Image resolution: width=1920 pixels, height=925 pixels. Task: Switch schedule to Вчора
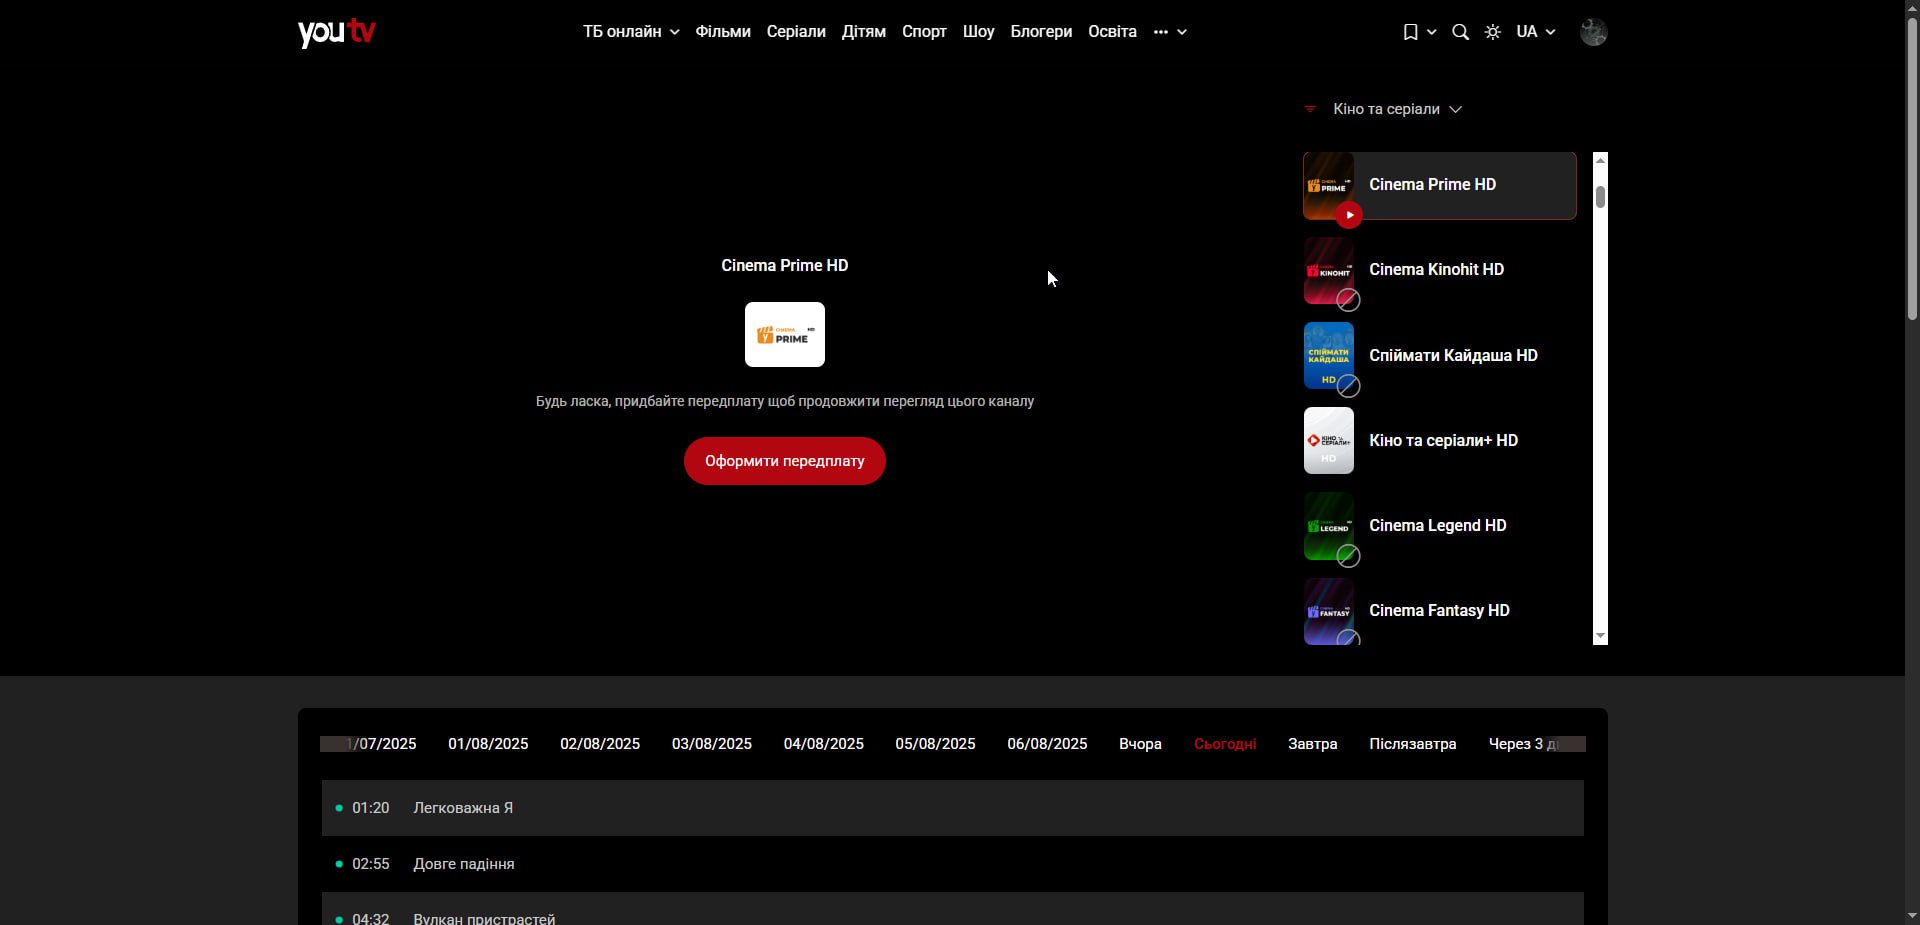tap(1140, 744)
